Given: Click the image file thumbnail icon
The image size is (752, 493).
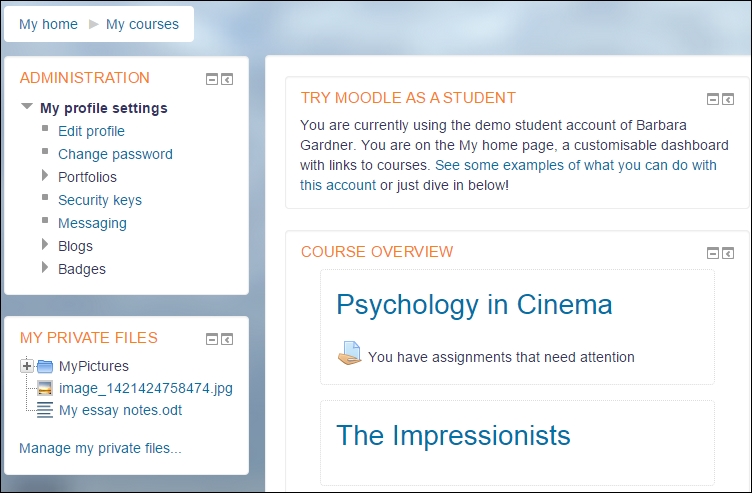Looking at the screenshot, I should click(x=45, y=388).
